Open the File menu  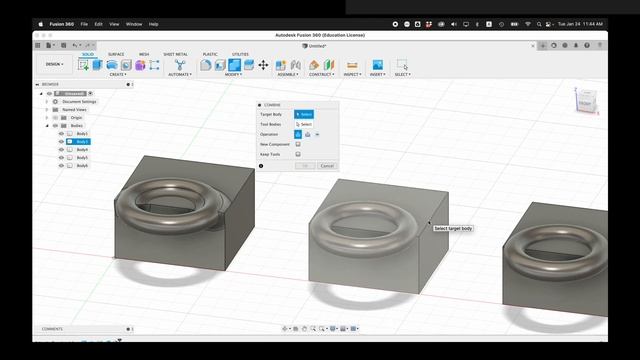pos(84,24)
